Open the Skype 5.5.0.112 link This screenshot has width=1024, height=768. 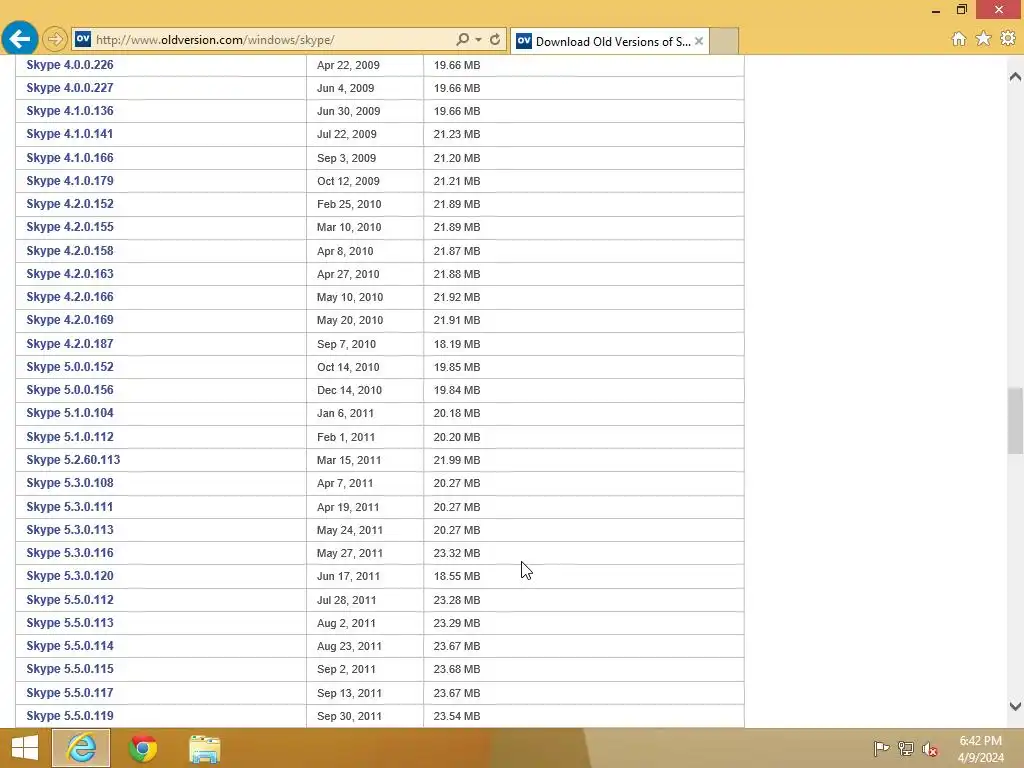point(70,600)
